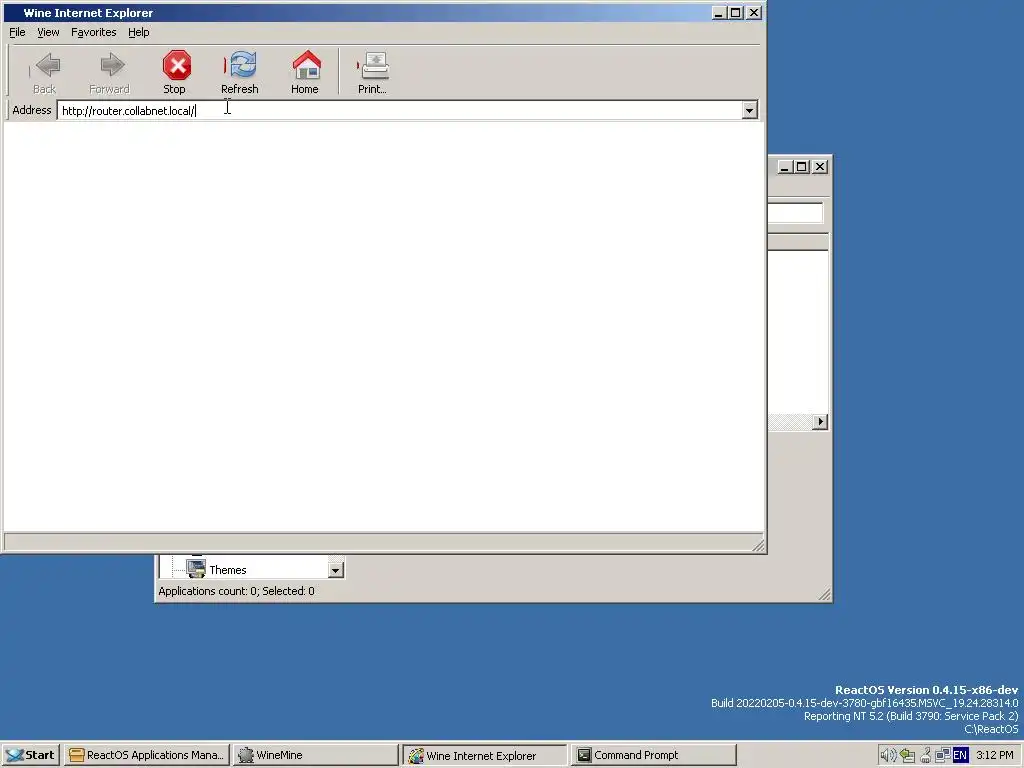Stop page loading with the red Stop icon

pyautogui.click(x=174, y=72)
